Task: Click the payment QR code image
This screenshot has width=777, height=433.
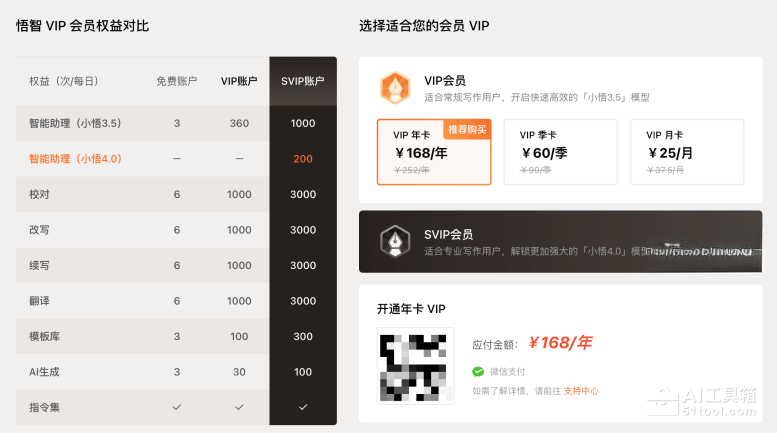Action: tap(416, 365)
